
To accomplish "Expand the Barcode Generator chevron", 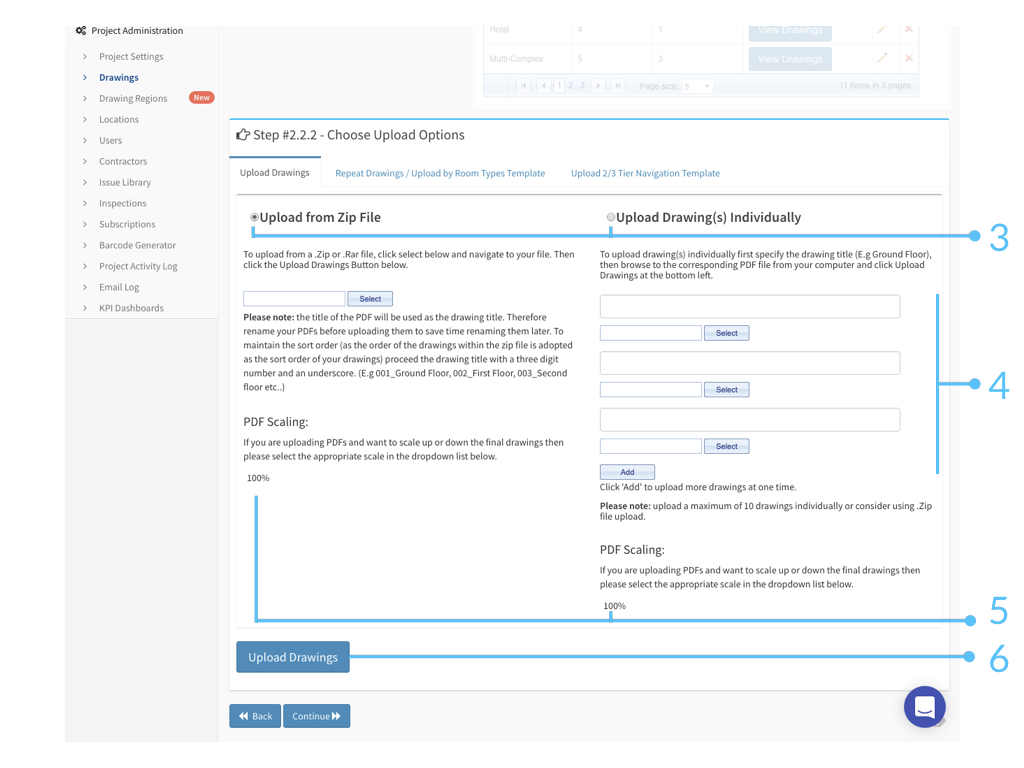I will pyautogui.click(x=85, y=245).
